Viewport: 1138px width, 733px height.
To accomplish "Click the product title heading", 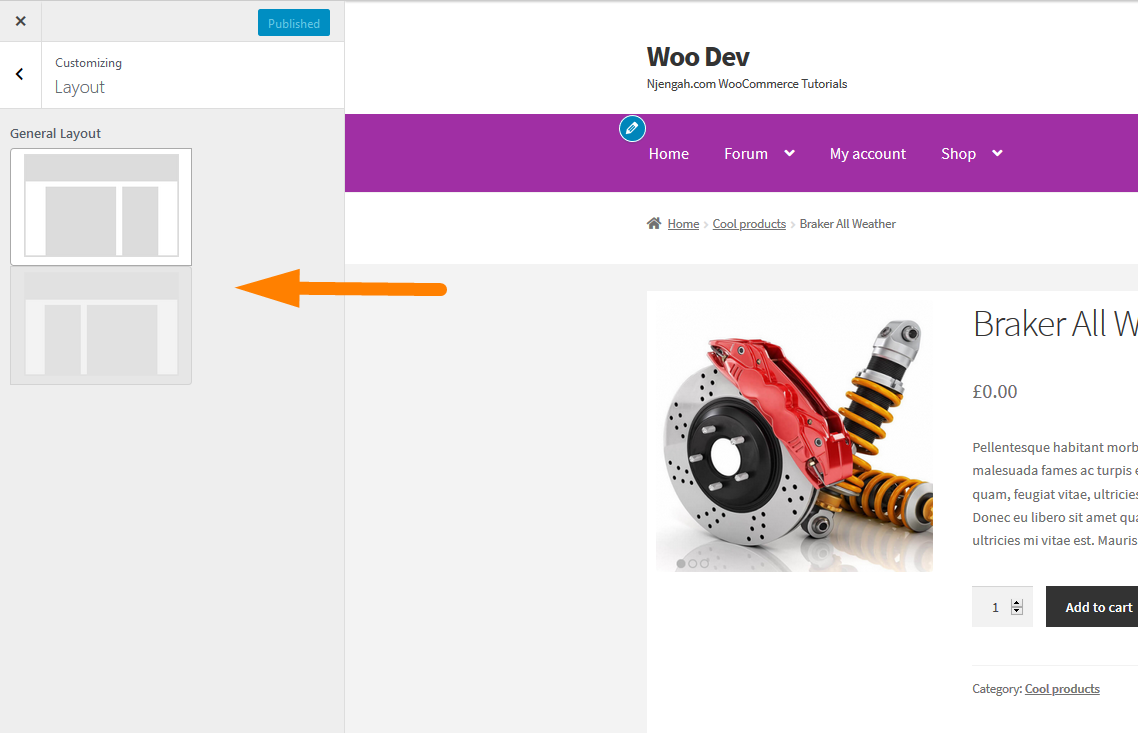I will [1055, 324].
